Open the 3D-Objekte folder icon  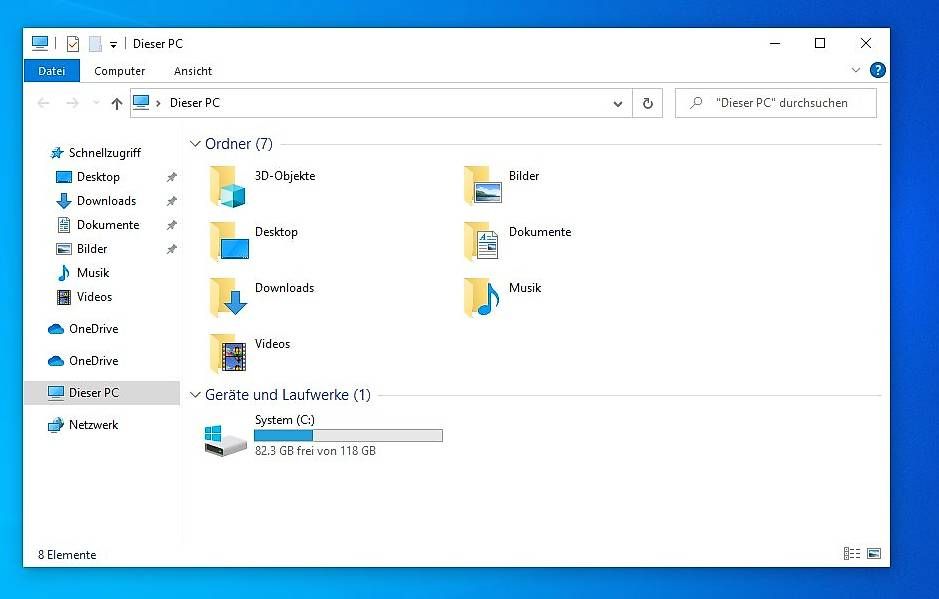pos(228,187)
